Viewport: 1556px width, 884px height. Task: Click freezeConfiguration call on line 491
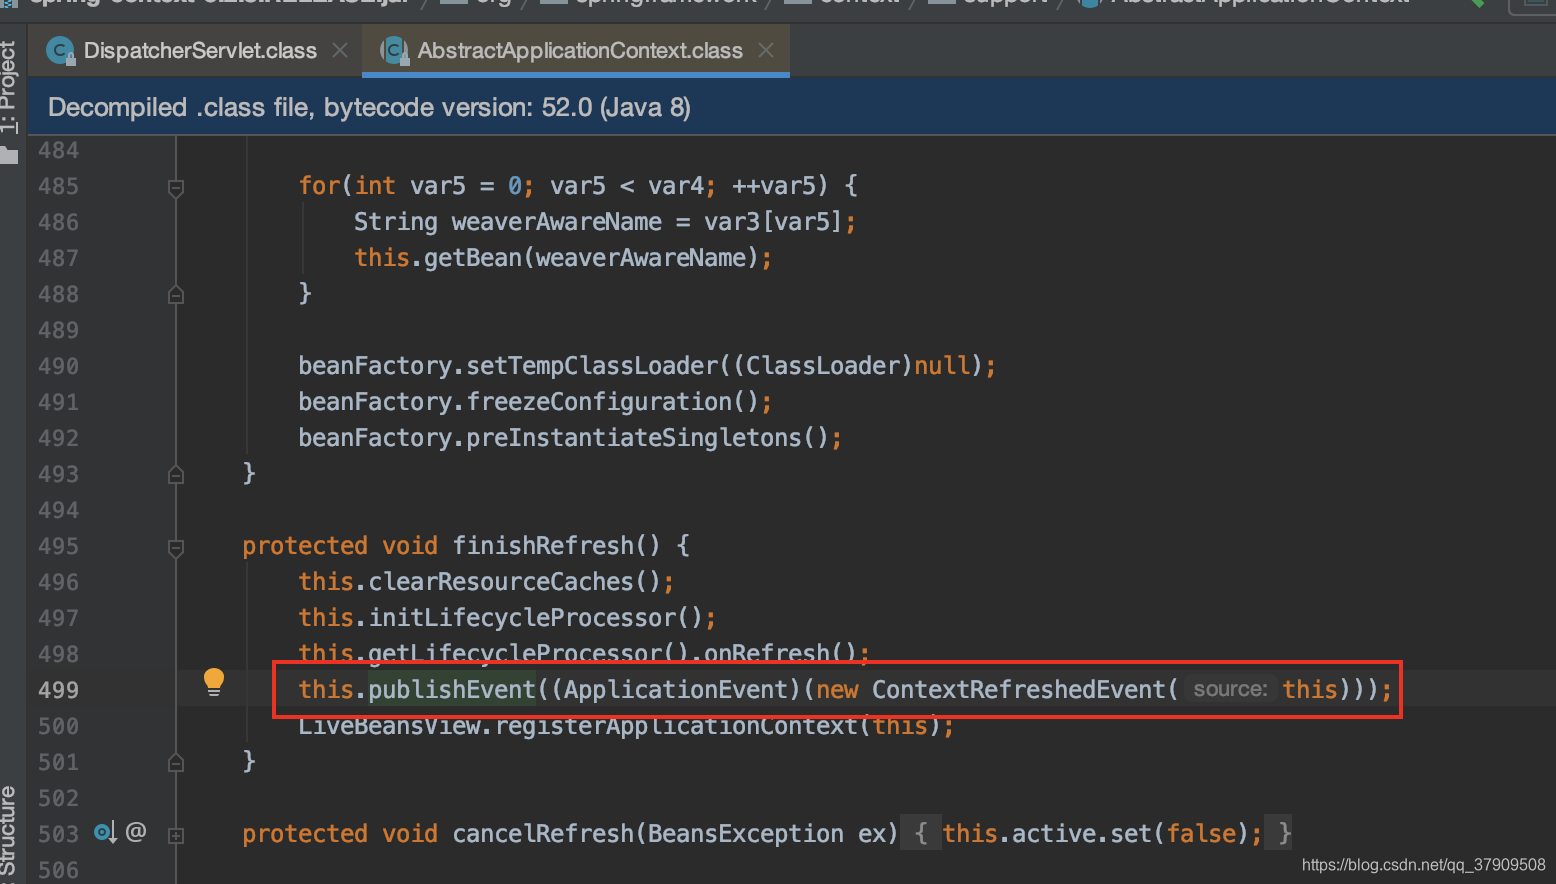point(600,401)
